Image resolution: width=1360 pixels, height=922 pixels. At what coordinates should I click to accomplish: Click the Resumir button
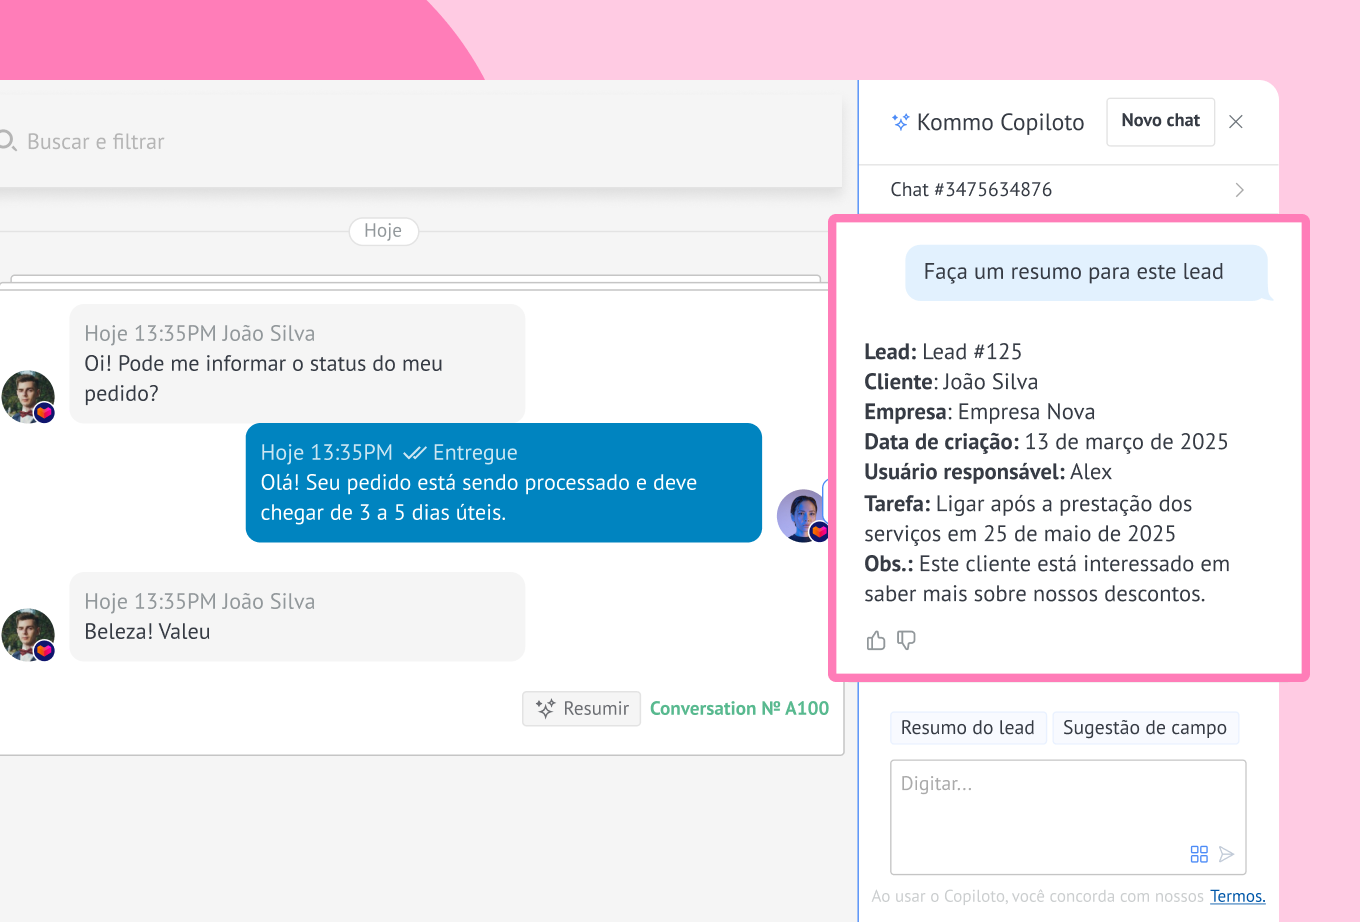tap(581, 708)
